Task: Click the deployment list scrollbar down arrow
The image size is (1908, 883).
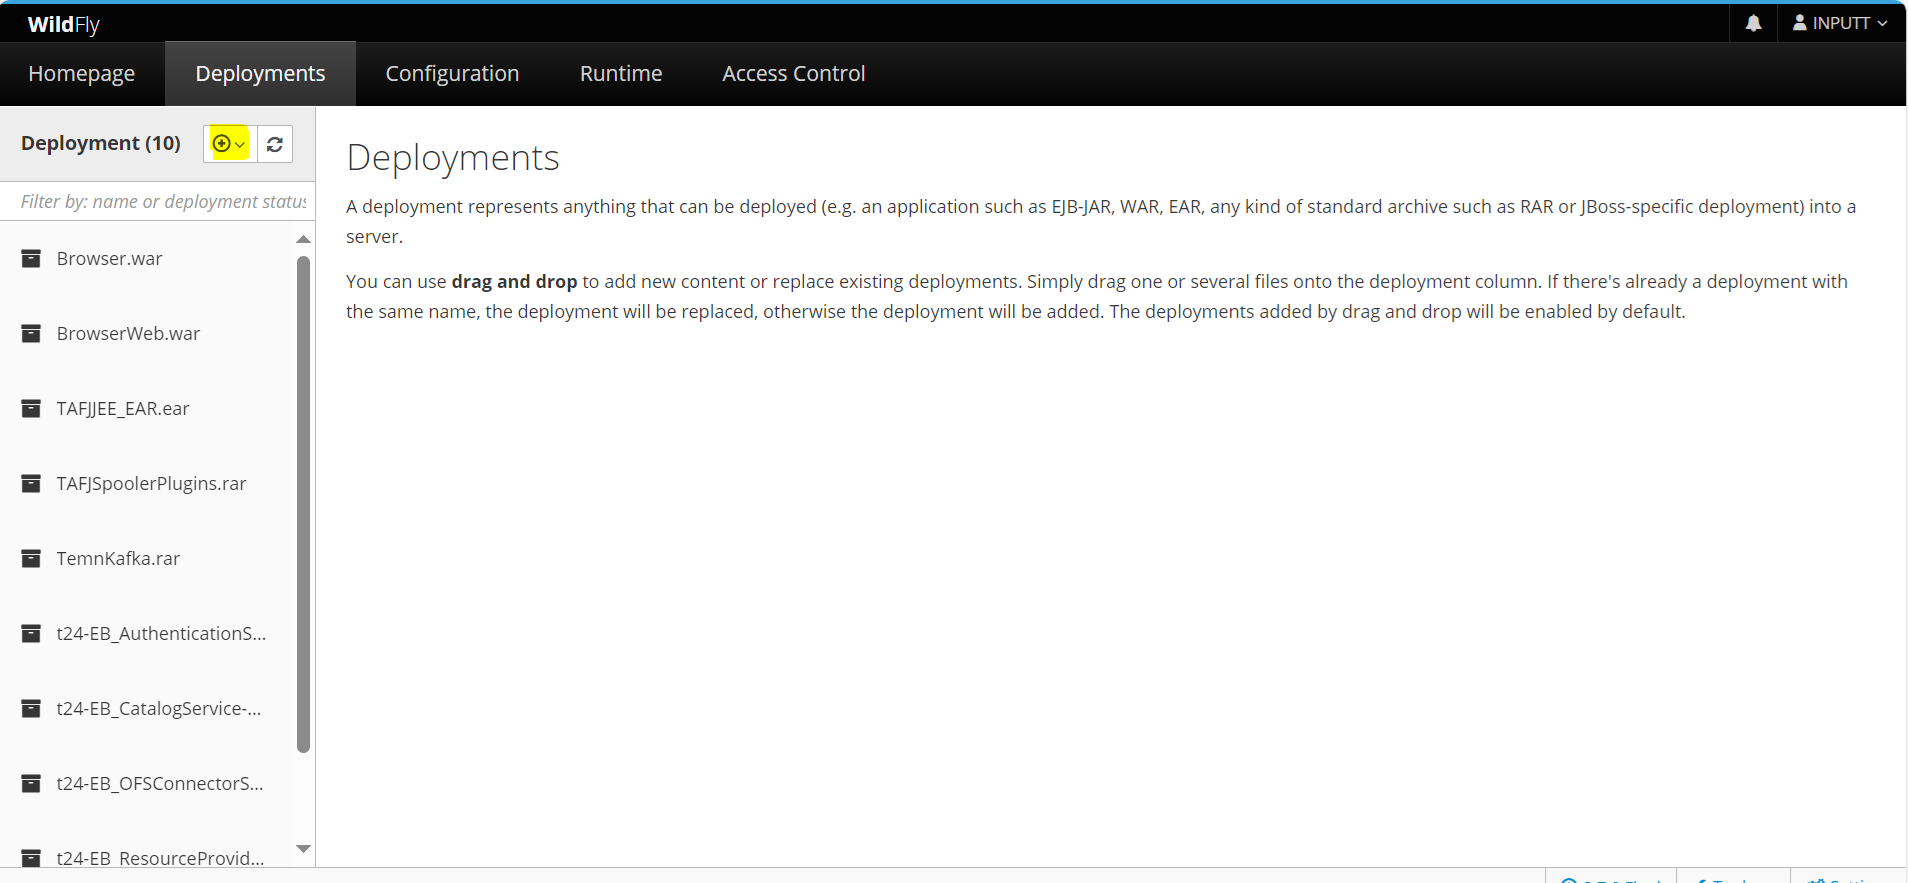Action: (304, 849)
